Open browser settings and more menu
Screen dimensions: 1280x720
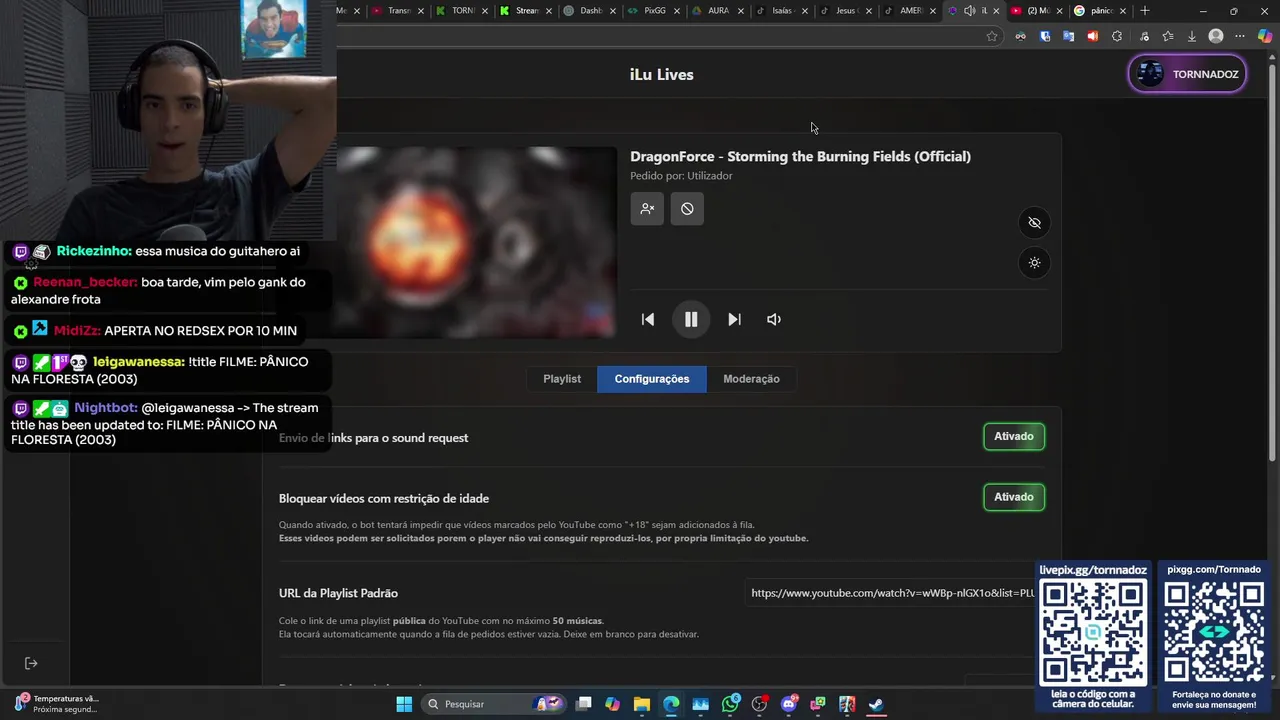coord(1240,36)
